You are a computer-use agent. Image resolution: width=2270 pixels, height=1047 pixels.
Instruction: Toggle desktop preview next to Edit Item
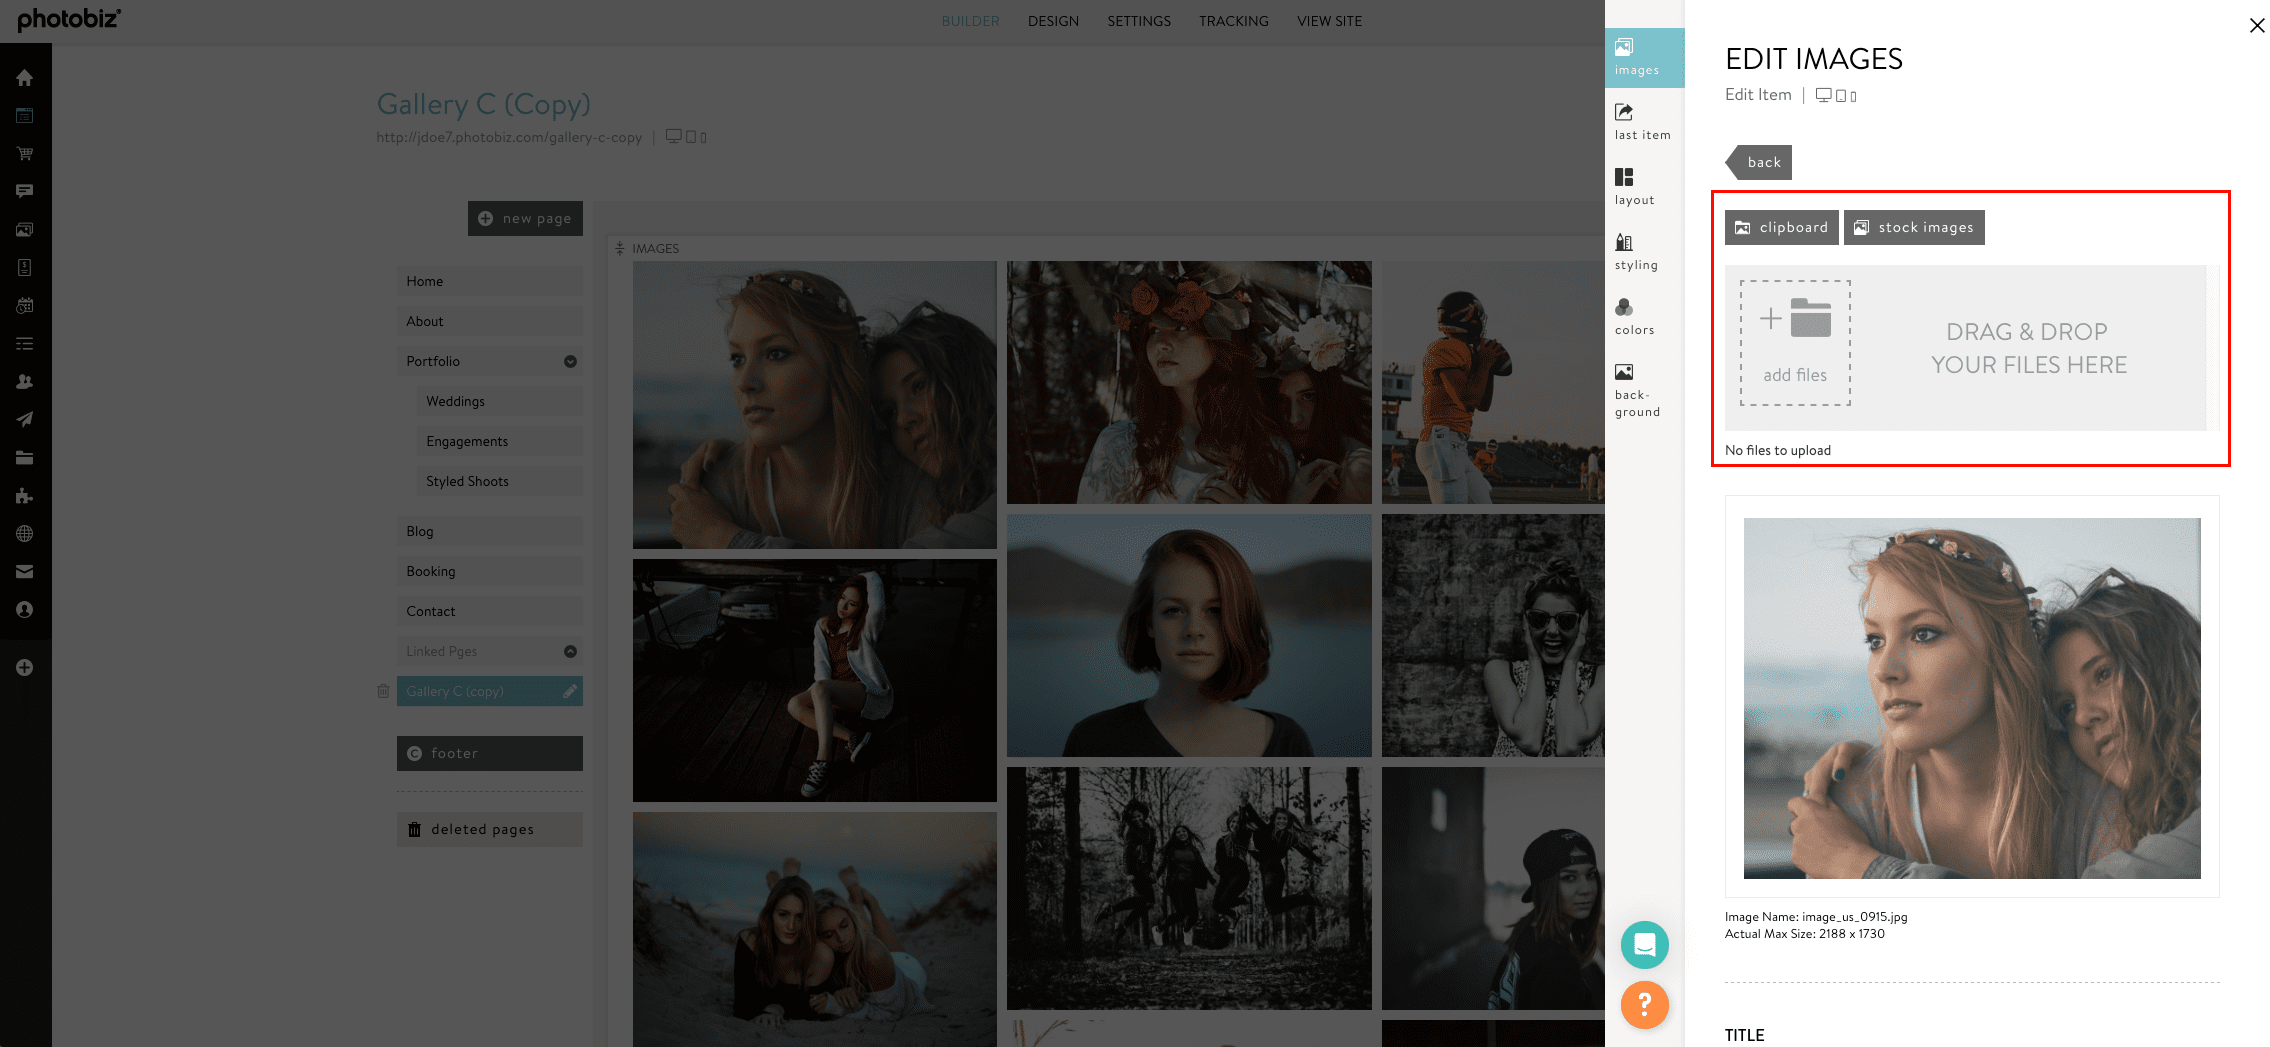[1826, 94]
